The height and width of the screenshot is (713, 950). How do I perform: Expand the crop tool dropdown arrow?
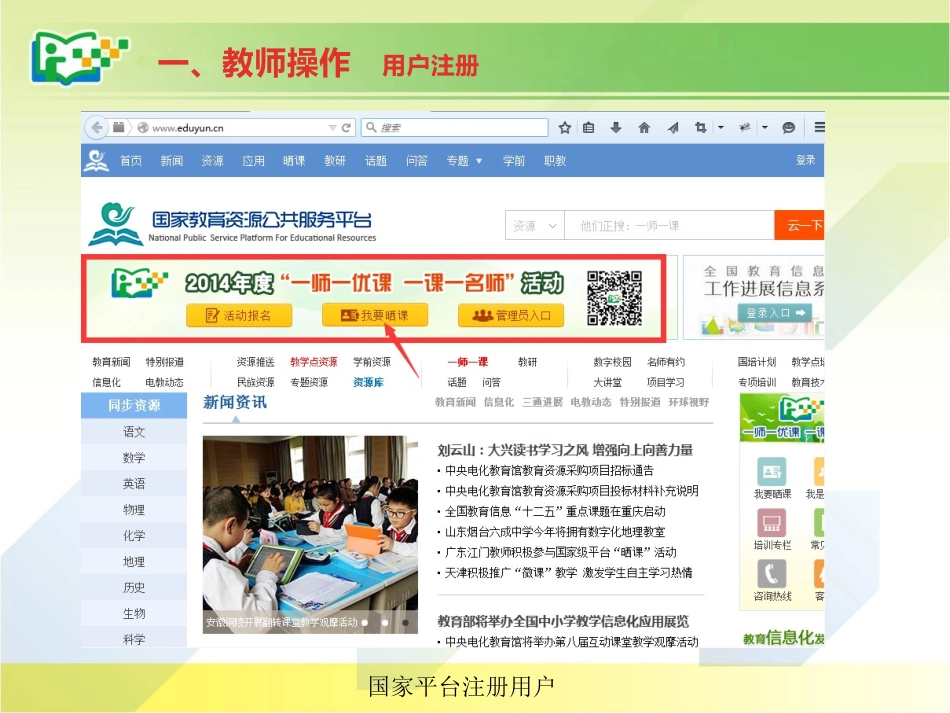point(720,127)
